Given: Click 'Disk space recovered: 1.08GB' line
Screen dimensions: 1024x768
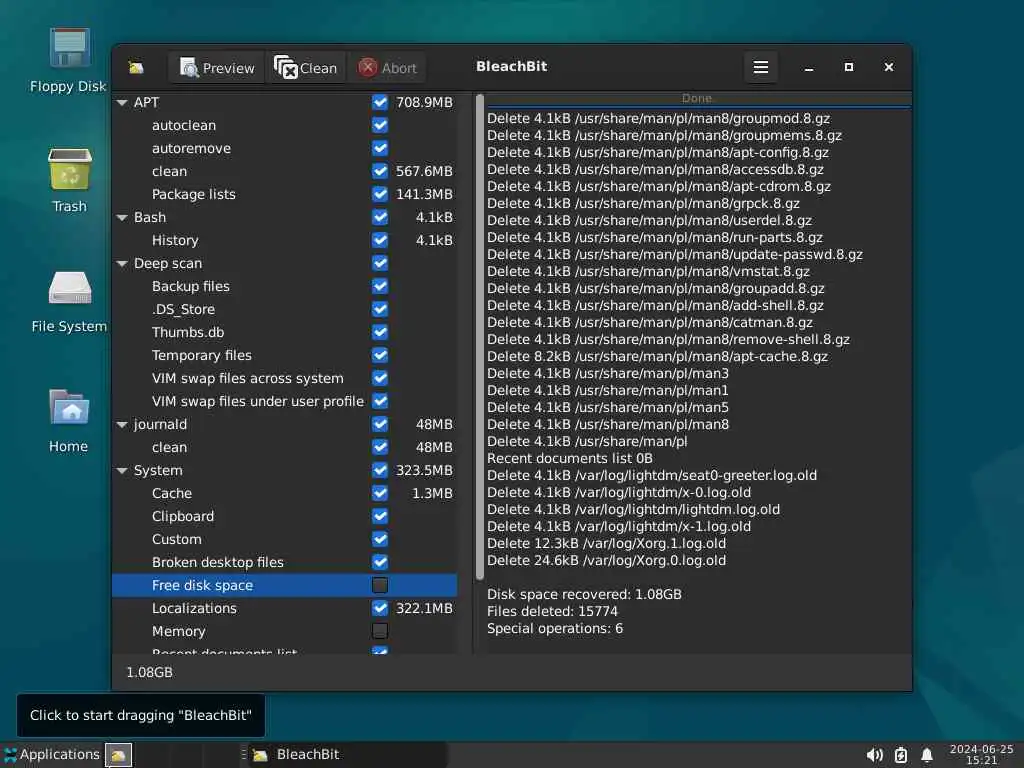Looking at the screenshot, I should tap(584, 594).
